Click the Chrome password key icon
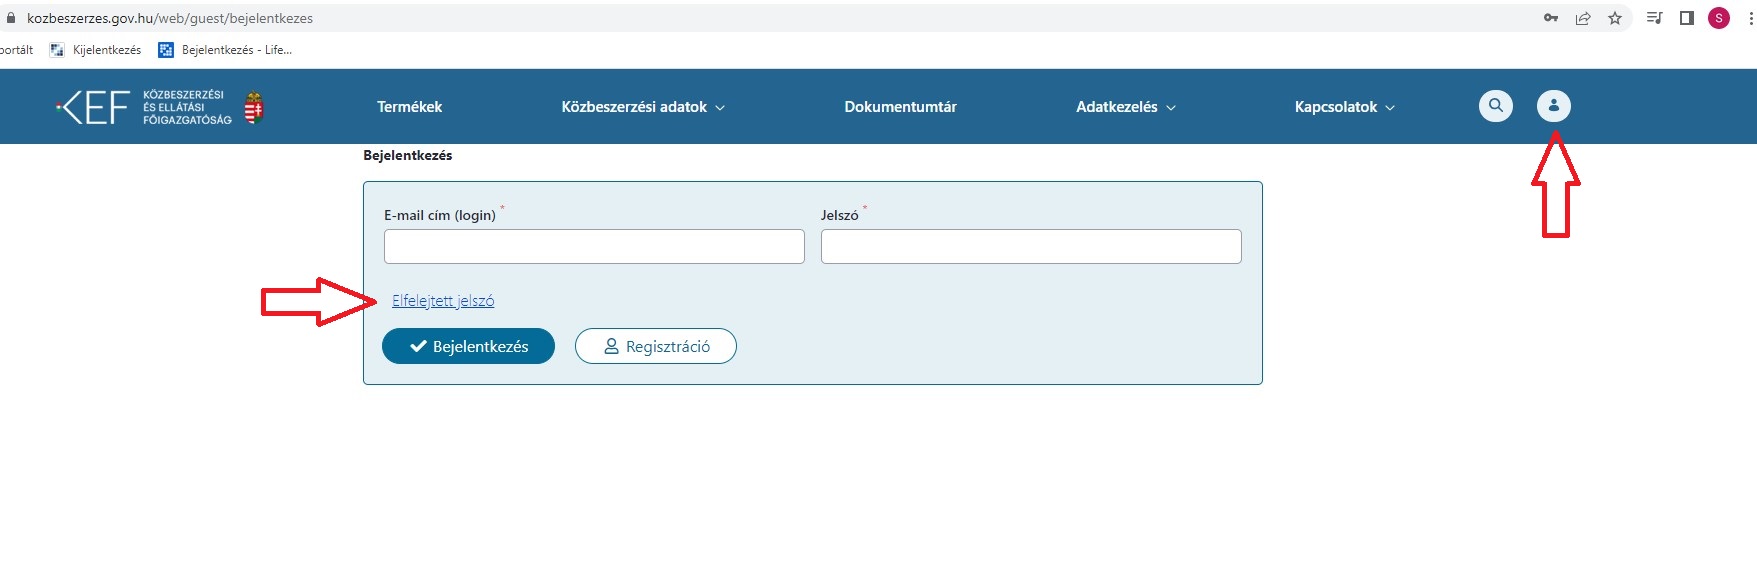Image resolution: width=1757 pixels, height=566 pixels. [1550, 18]
